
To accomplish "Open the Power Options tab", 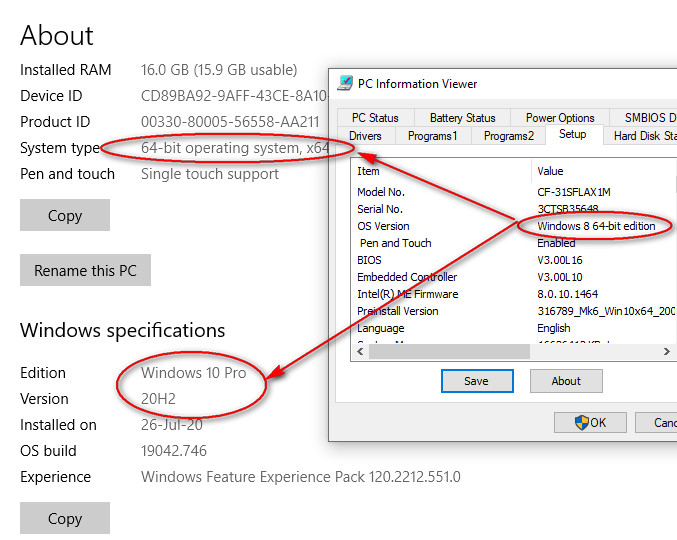I will [560, 117].
